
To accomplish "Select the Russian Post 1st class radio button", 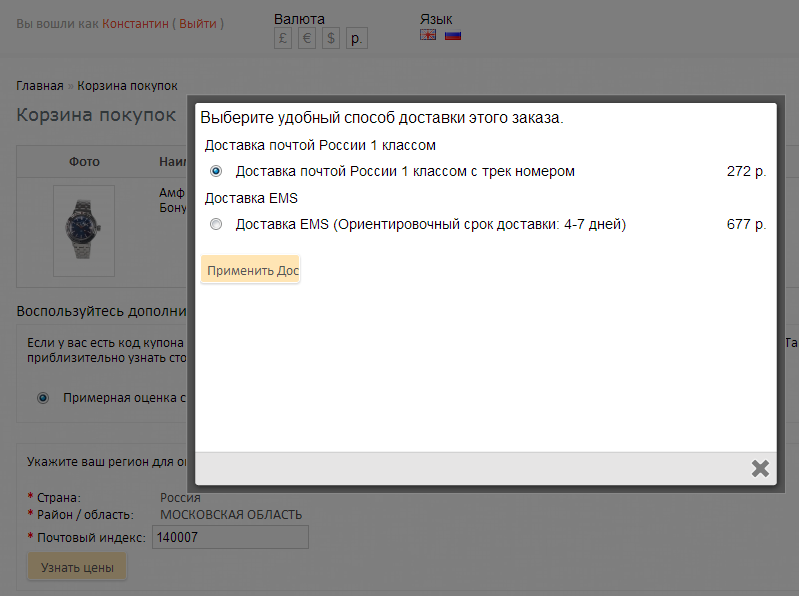I will [x=216, y=171].
